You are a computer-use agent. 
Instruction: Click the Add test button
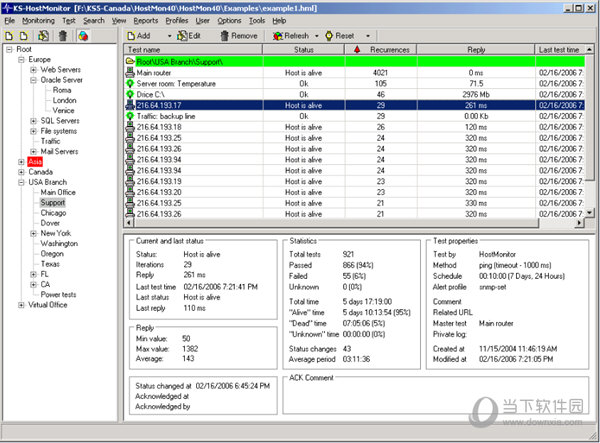[139, 36]
